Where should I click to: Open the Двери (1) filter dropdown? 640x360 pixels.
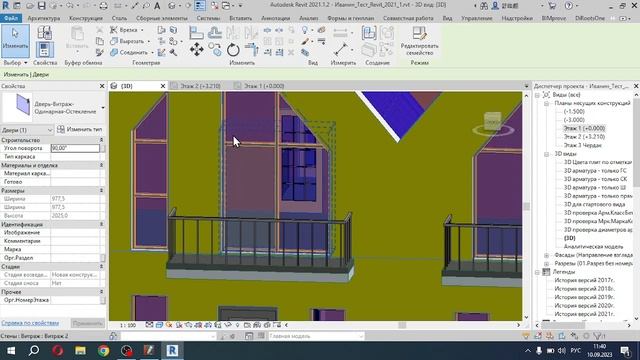click(27, 130)
